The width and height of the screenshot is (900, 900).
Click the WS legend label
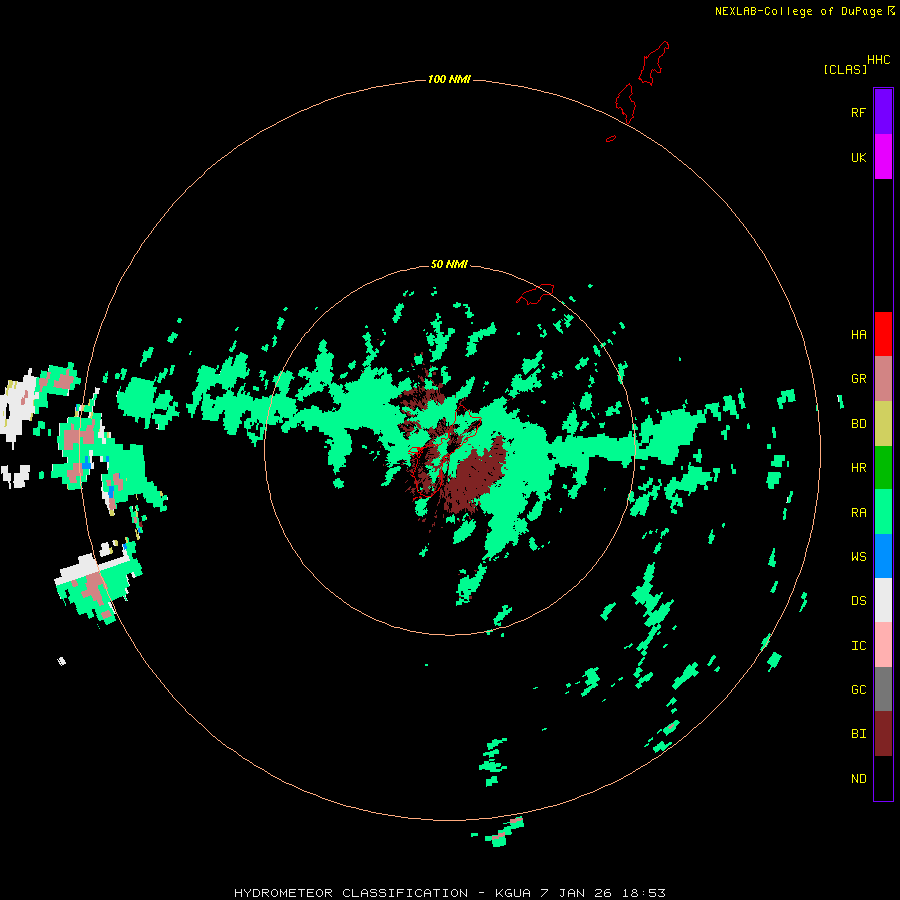click(858, 557)
